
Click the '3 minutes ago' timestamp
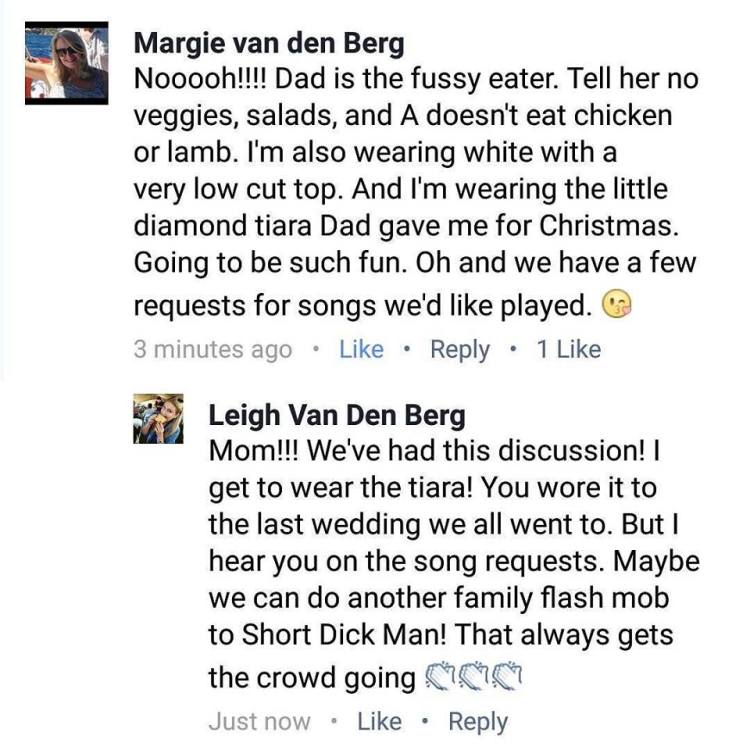pyautogui.click(x=212, y=349)
